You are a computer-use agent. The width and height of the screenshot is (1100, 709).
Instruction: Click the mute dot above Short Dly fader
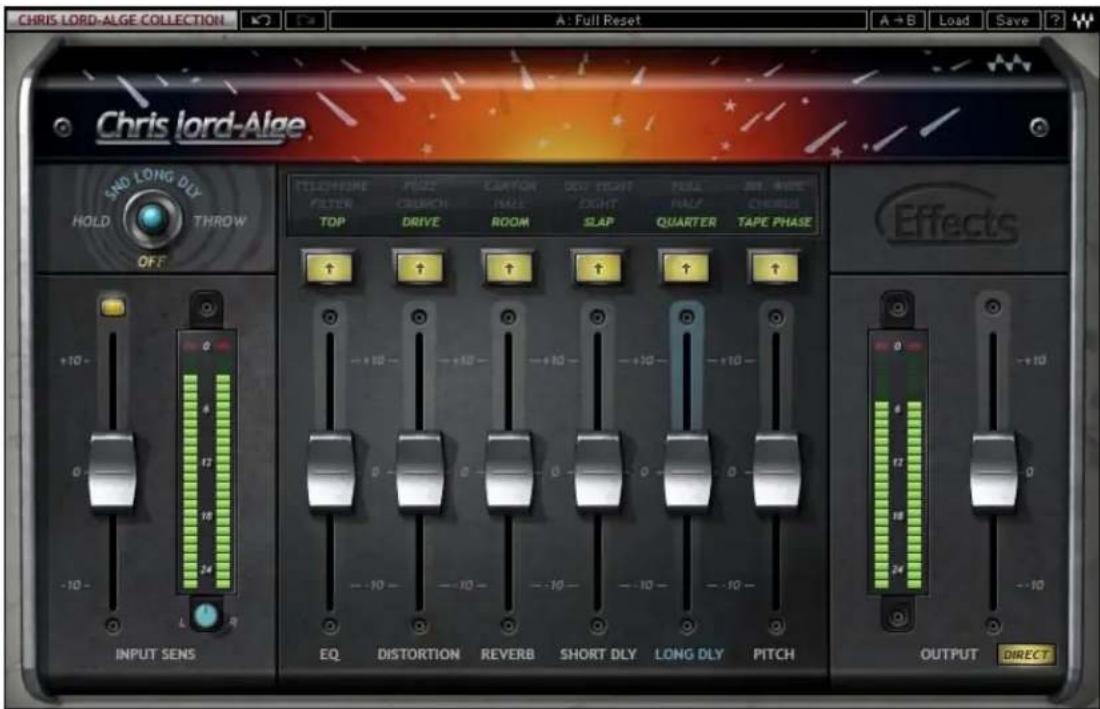[x=597, y=318]
